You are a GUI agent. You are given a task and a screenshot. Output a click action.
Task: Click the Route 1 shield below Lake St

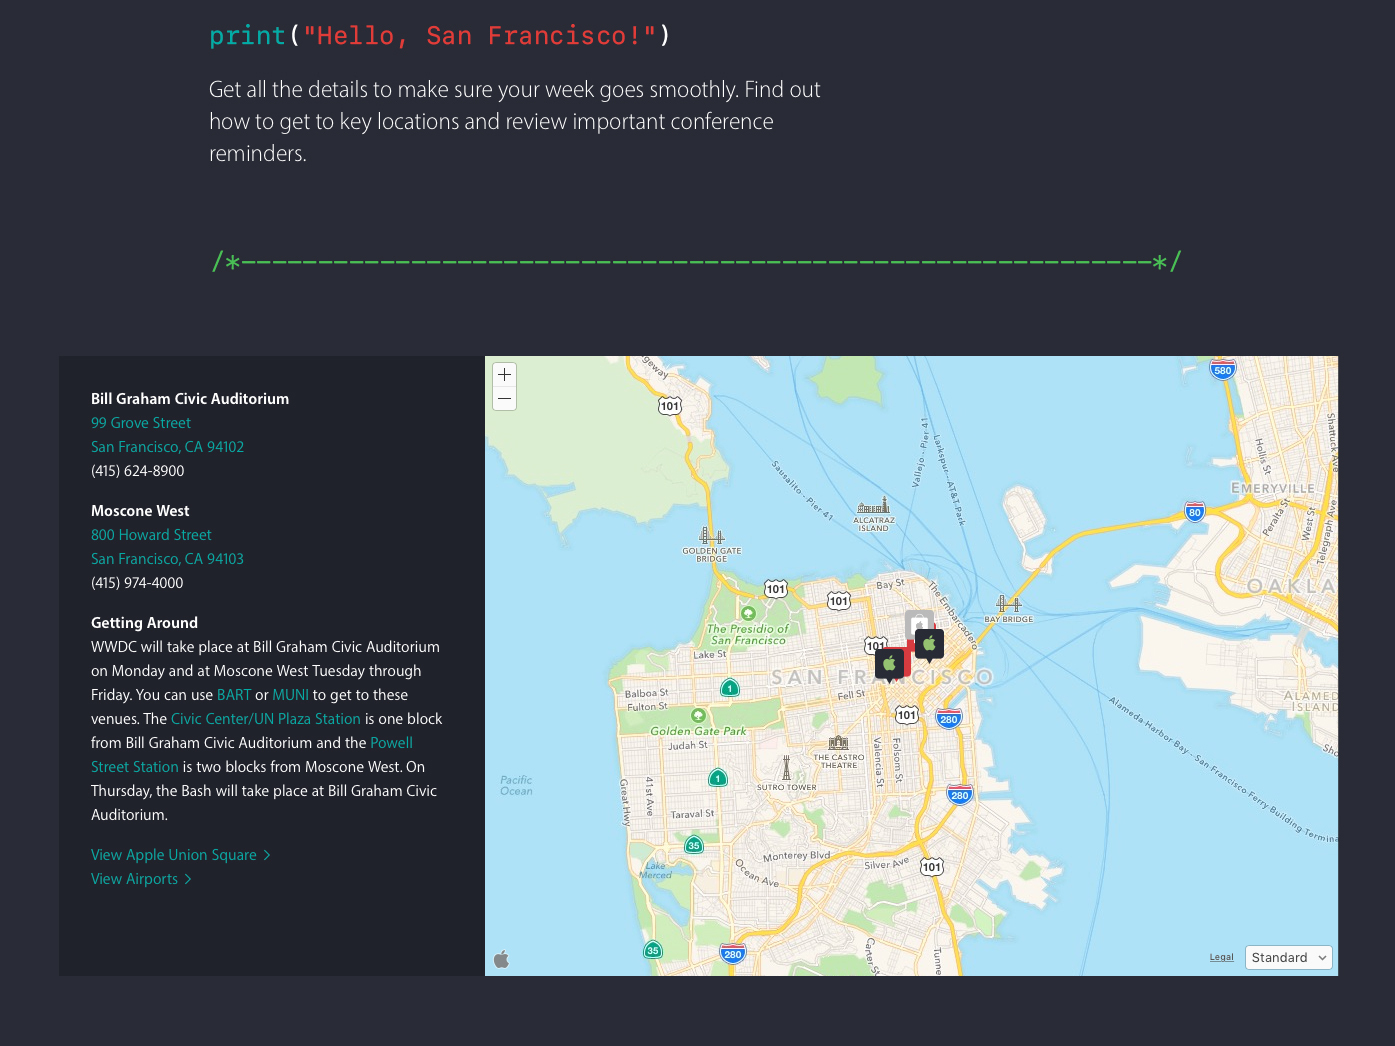coord(730,688)
